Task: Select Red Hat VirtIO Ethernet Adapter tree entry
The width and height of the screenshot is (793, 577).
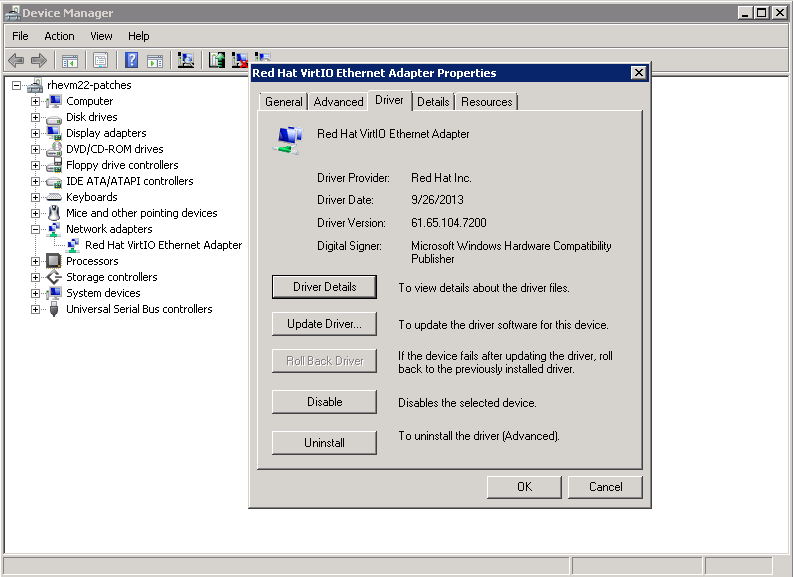Action: pos(163,245)
